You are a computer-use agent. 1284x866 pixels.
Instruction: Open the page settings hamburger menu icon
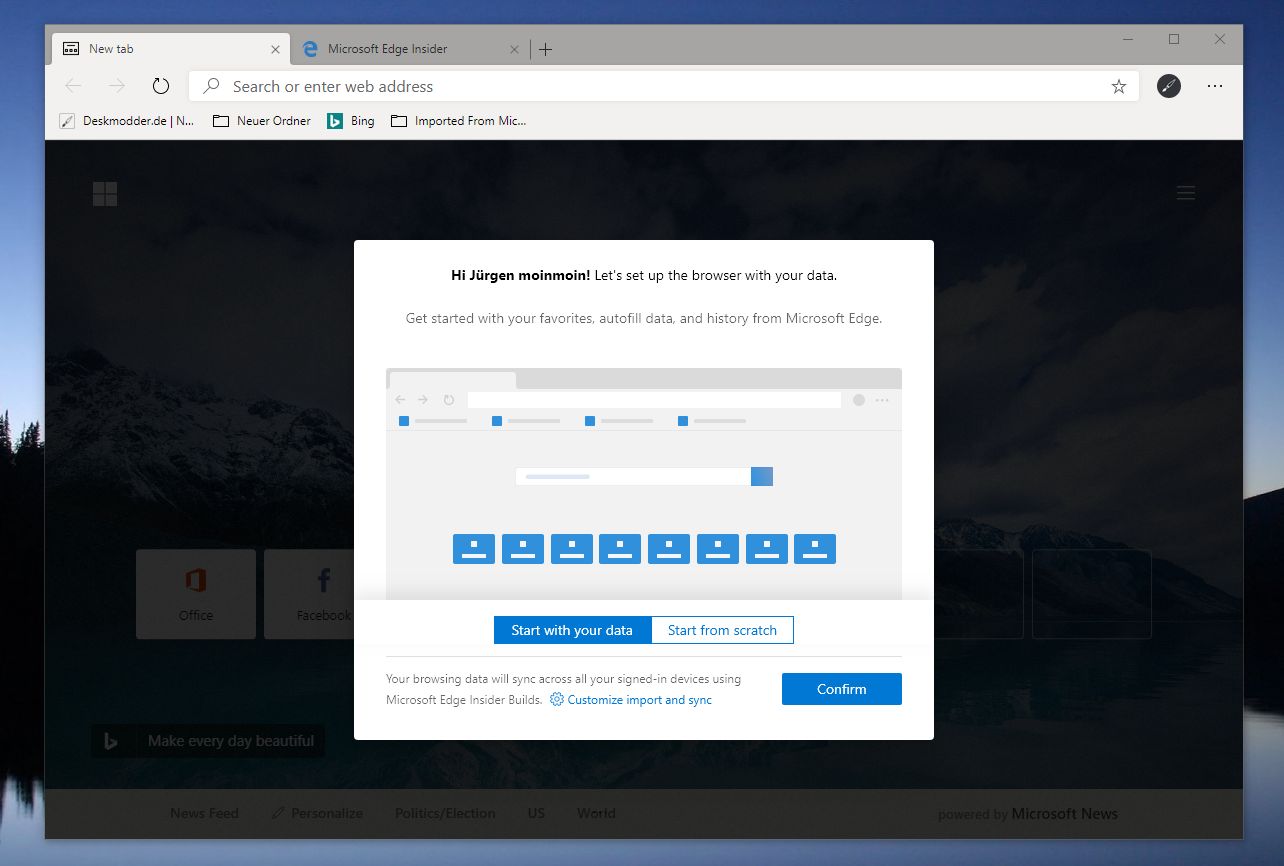pos(1186,193)
